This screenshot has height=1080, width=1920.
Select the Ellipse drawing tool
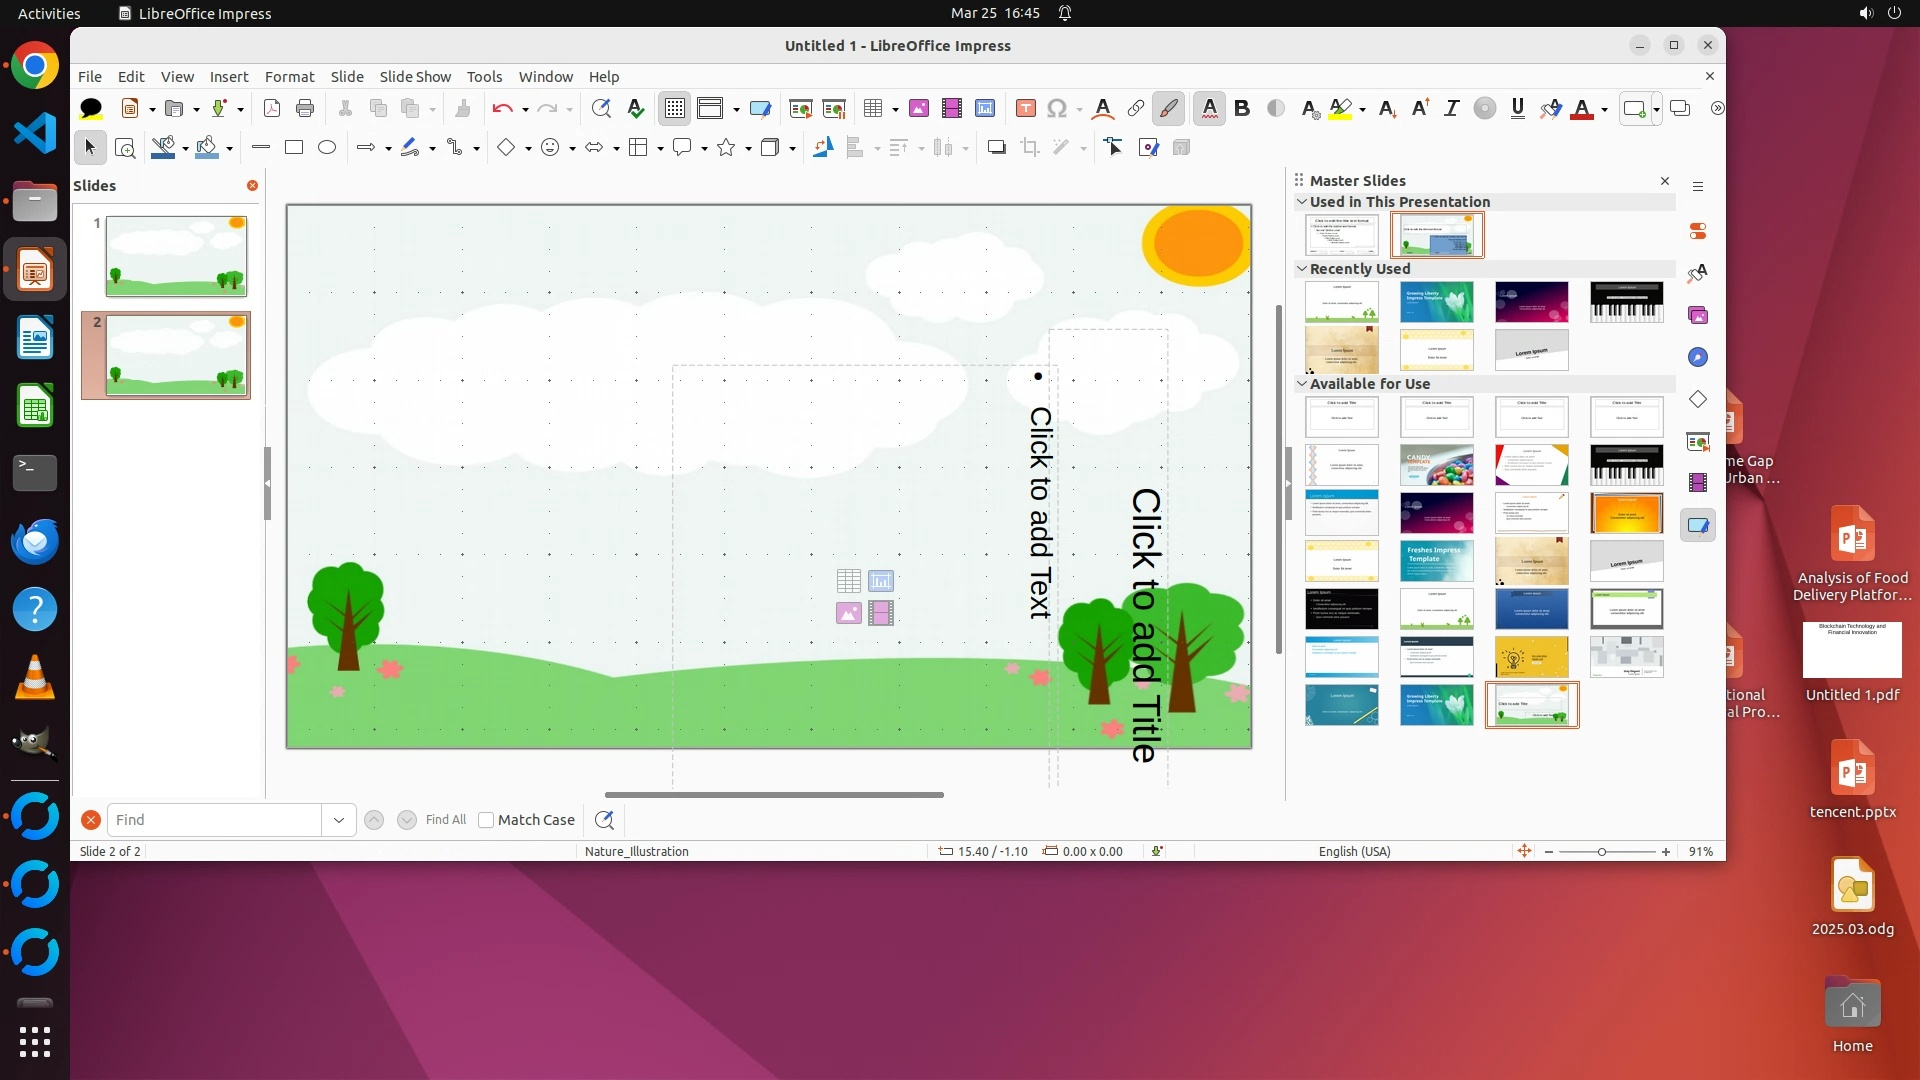[327, 148]
